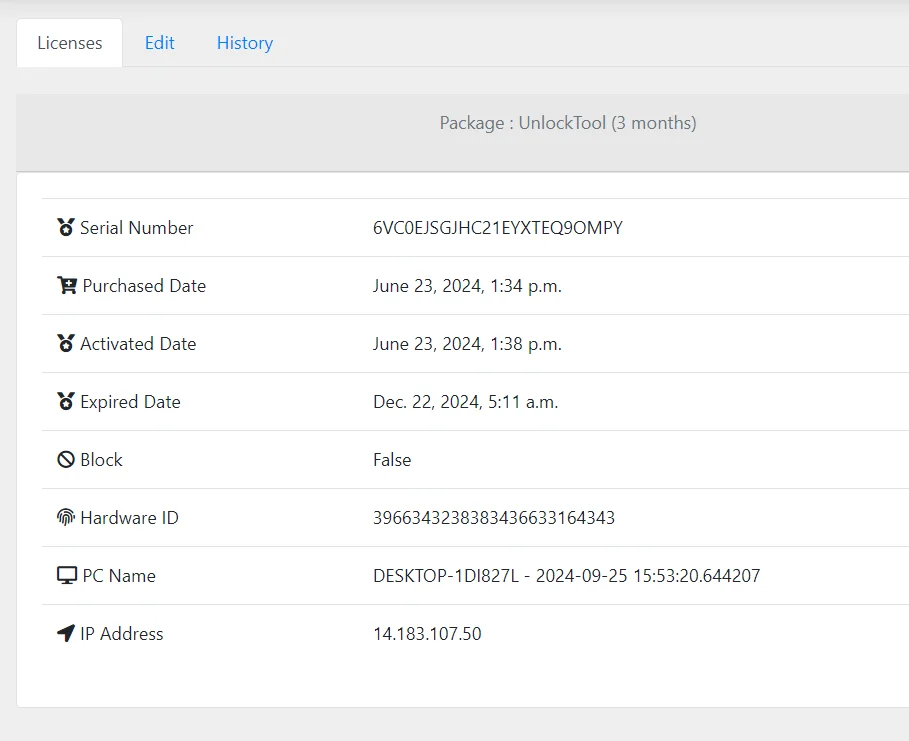Click the arrow icon beside IP Address
The height and width of the screenshot is (741, 909).
click(66, 633)
